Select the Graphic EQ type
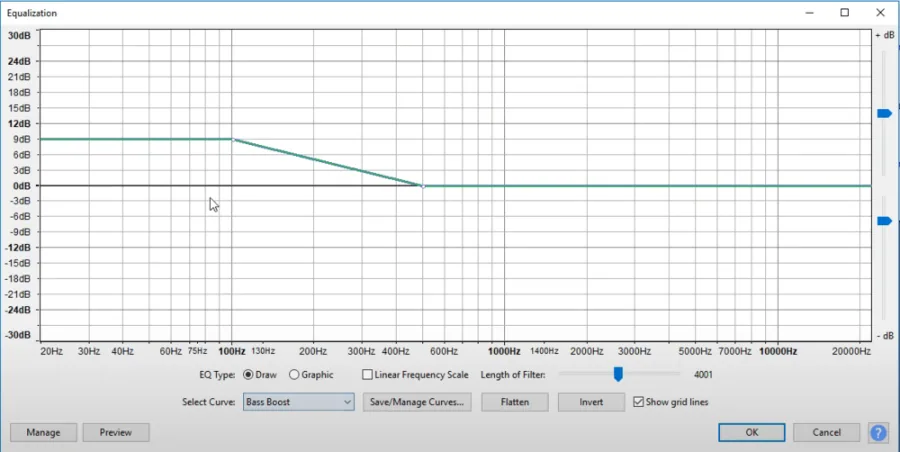 pos(294,375)
